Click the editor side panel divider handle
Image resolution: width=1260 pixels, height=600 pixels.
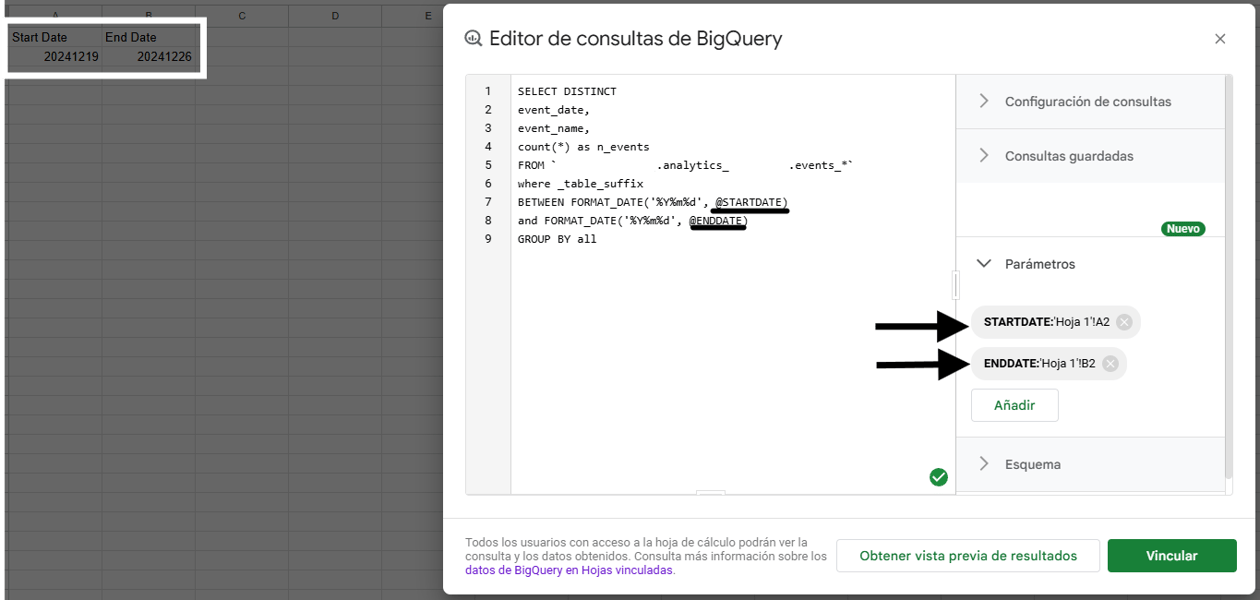[x=956, y=286]
